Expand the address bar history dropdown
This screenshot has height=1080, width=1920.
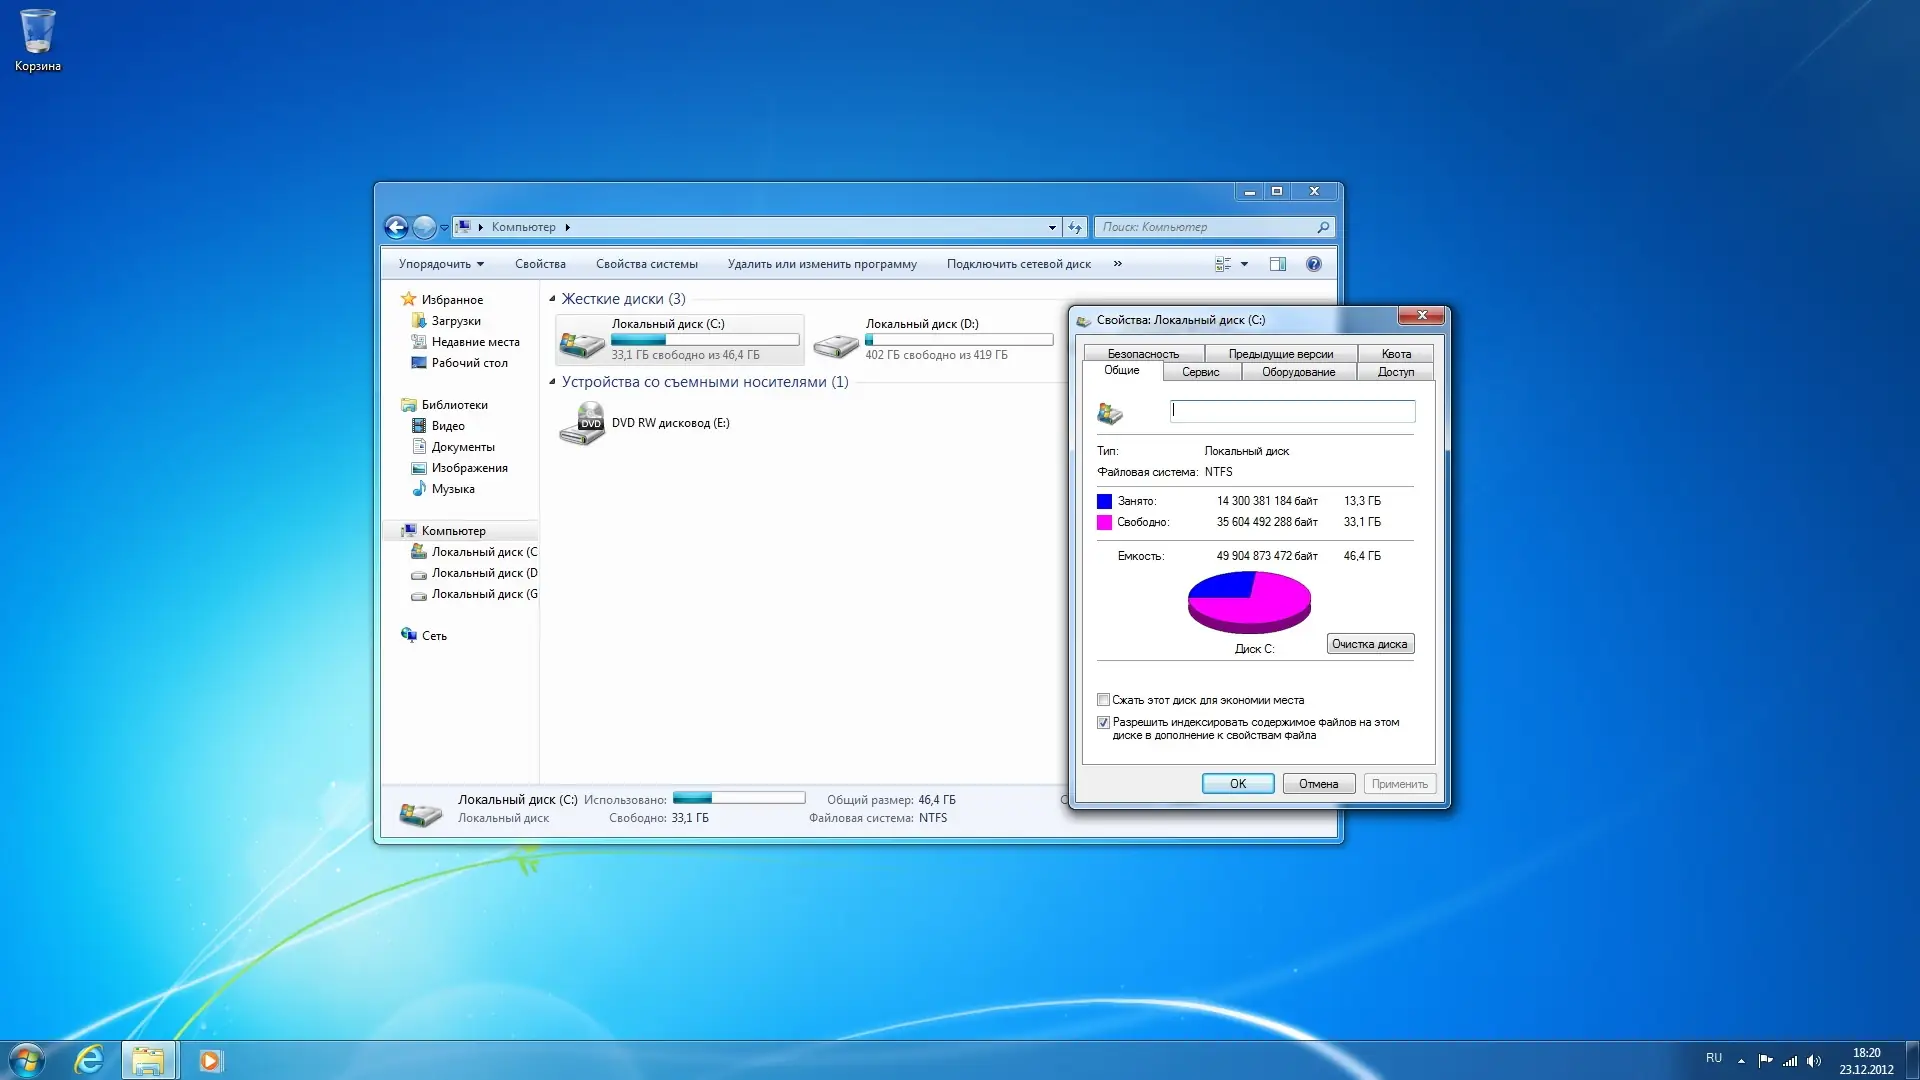1052,227
